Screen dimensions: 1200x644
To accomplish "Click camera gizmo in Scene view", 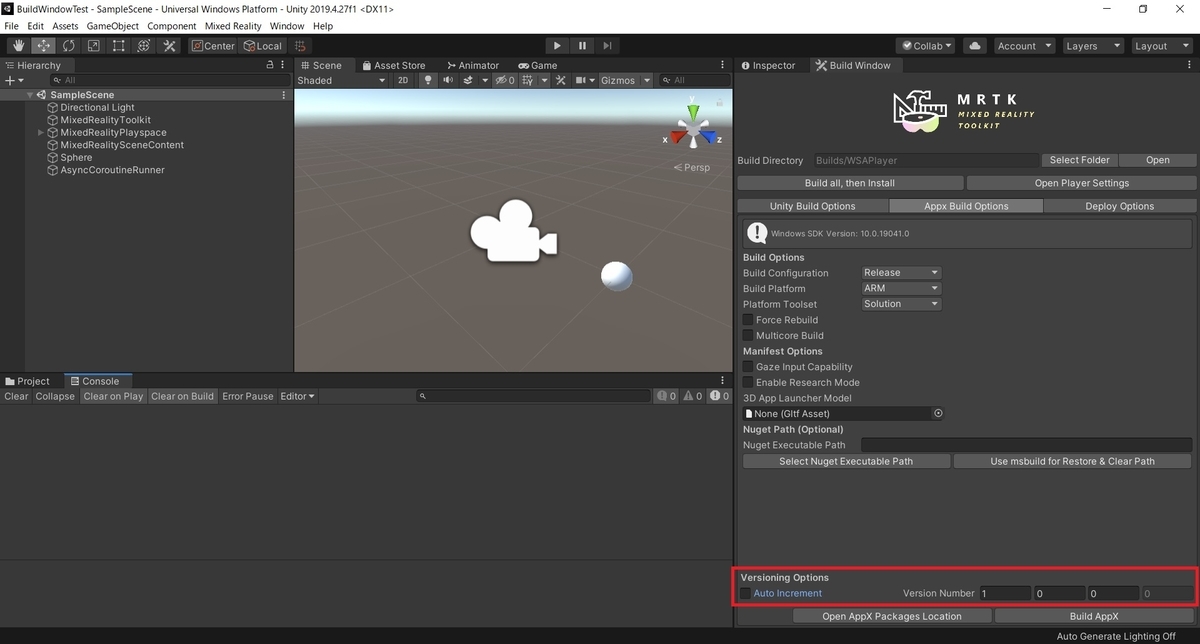I will pos(513,233).
